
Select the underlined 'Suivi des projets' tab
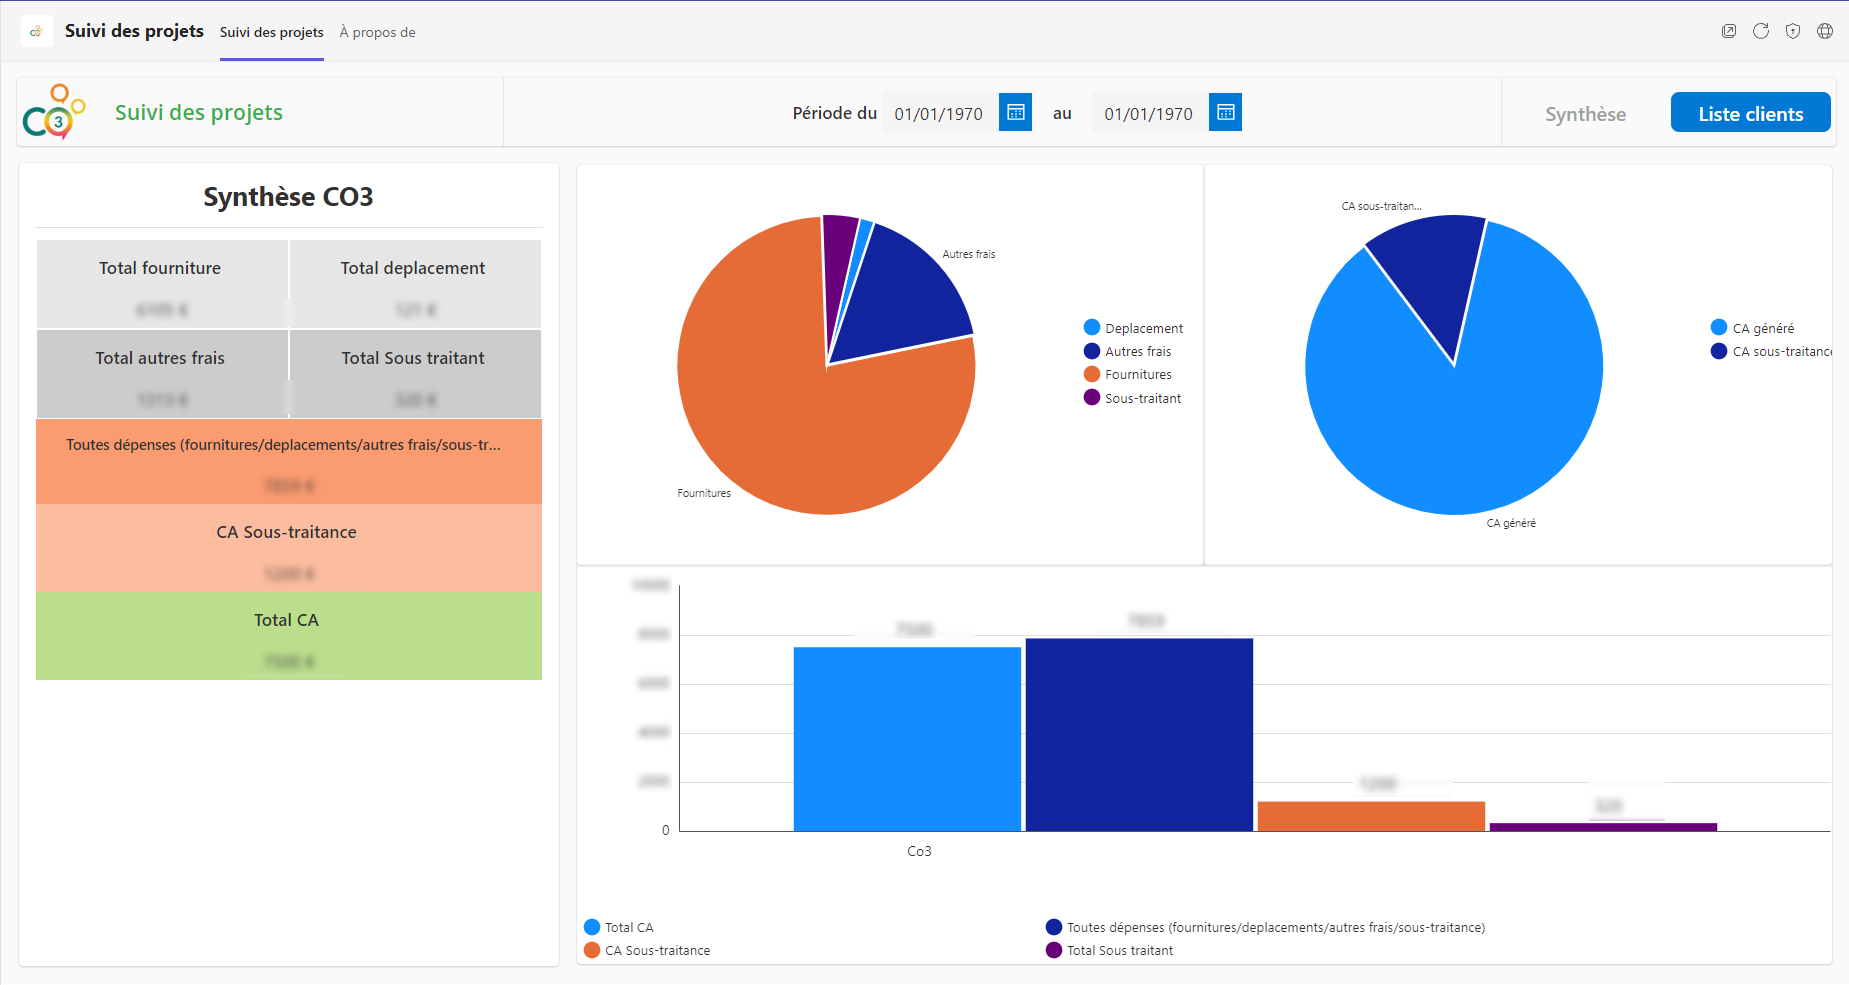(271, 32)
